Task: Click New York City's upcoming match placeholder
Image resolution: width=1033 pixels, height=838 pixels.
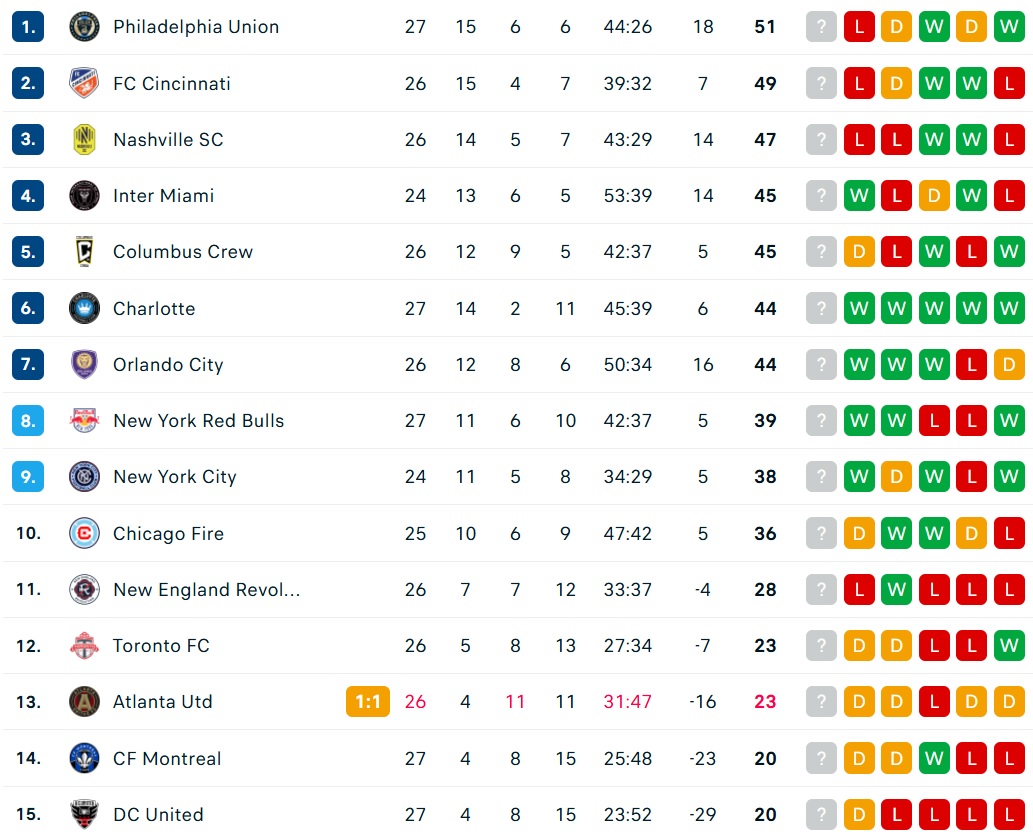Action: coord(822,476)
